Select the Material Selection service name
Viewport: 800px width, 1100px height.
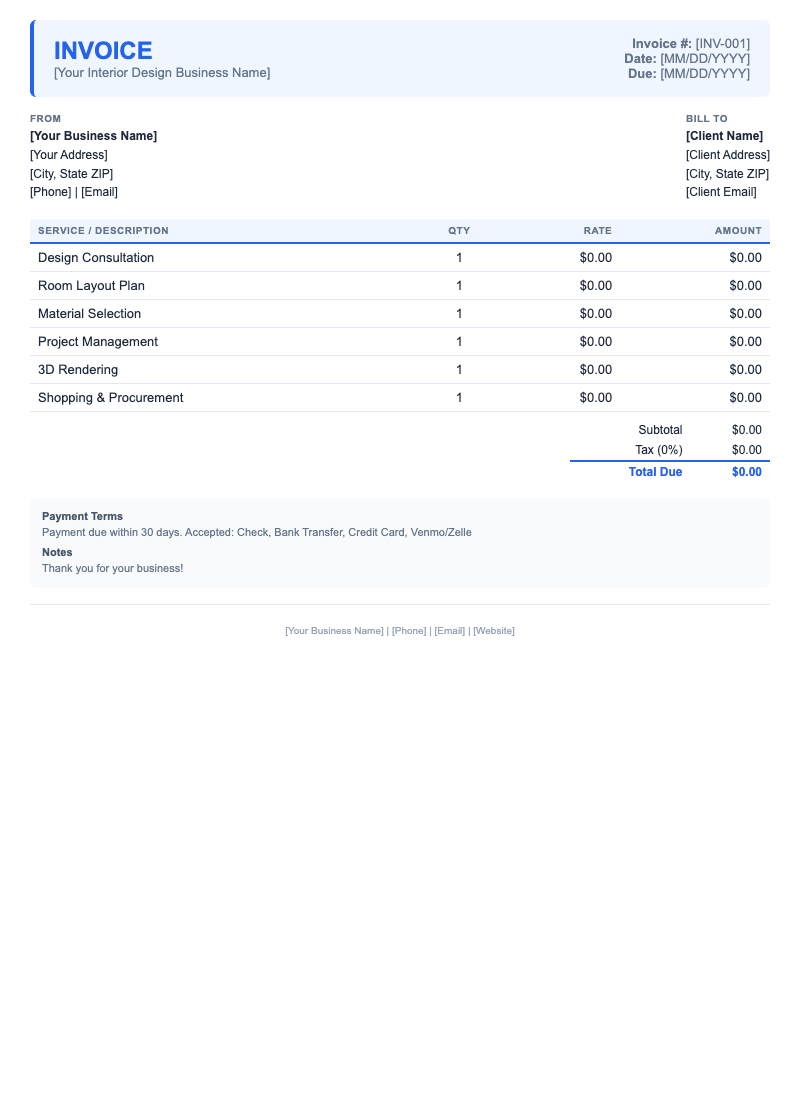pyautogui.click(x=89, y=314)
